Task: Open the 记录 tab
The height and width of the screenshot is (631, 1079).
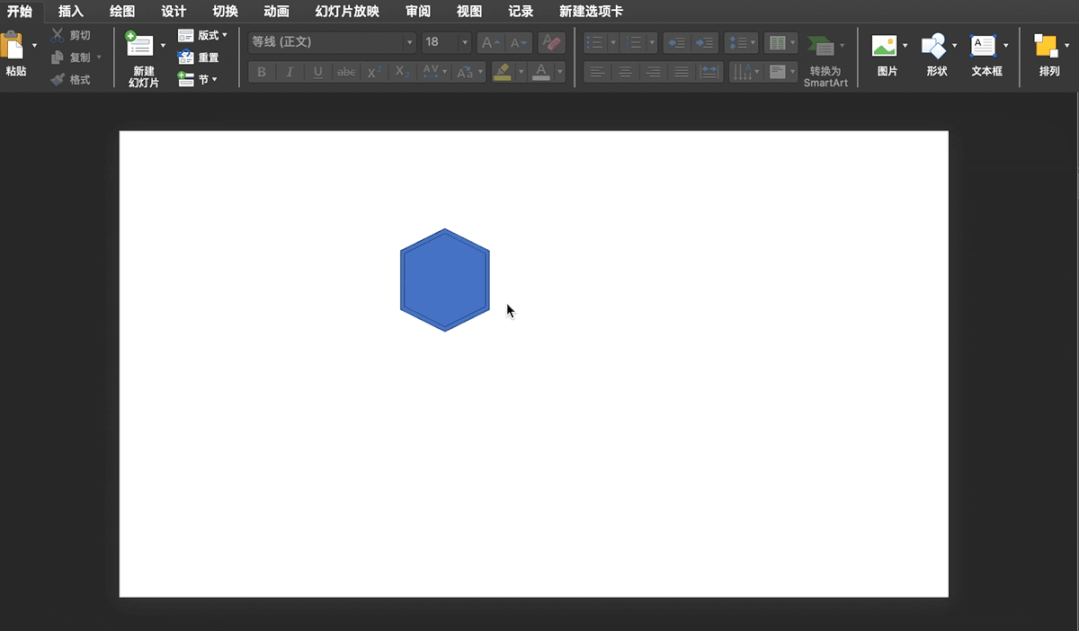Action: click(x=520, y=11)
